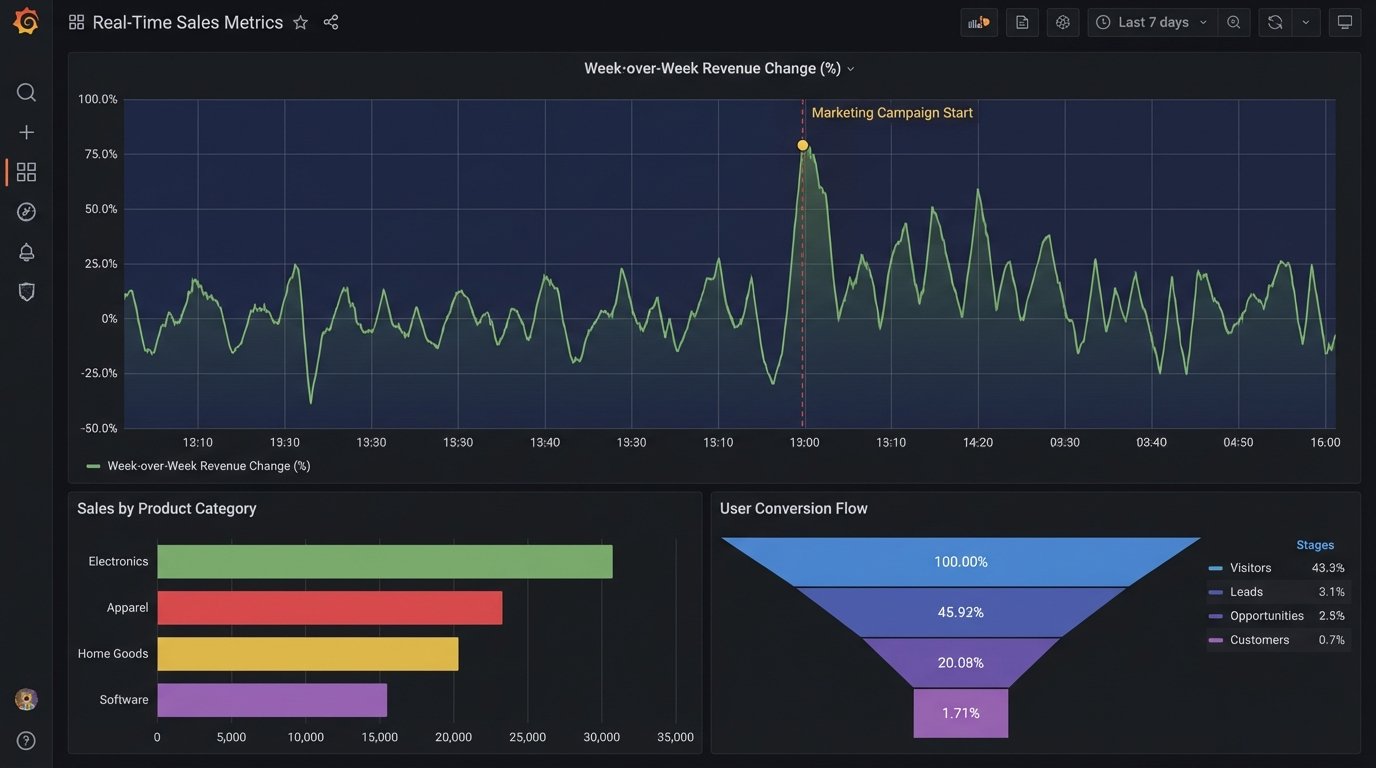Image resolution: width=1376 pixels, height=768 pixels.
Task: Open Alerting via the bell icon
Action: 25,251
